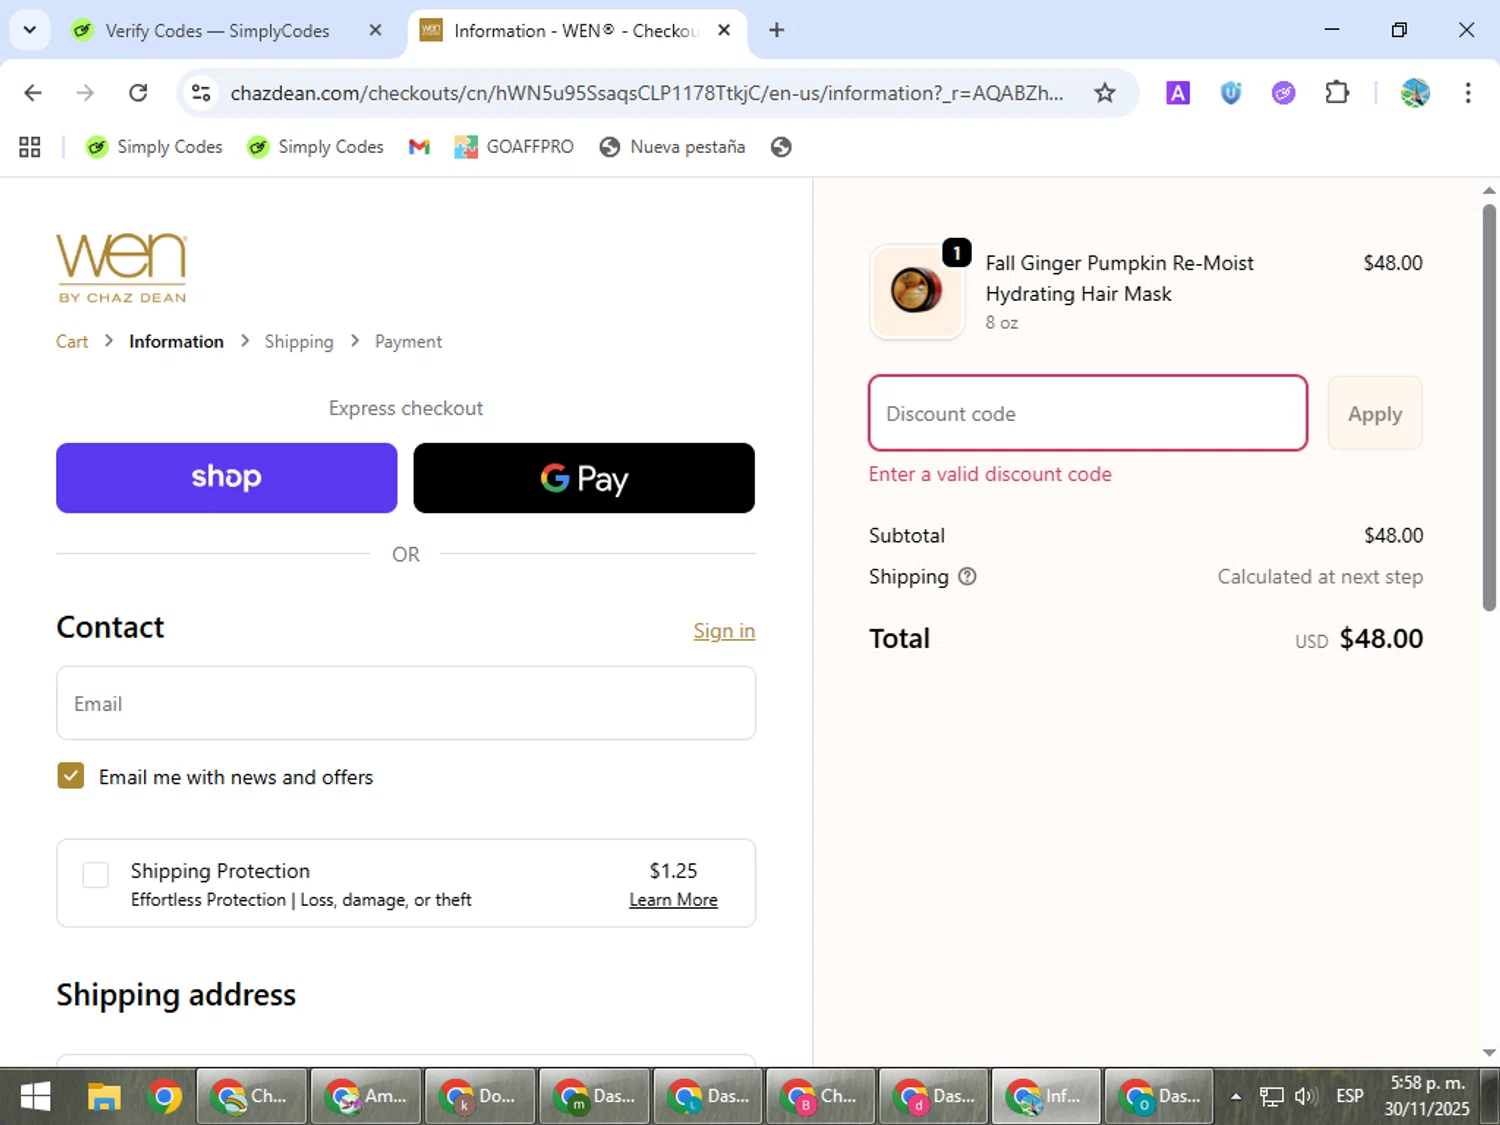This screenshot has width=1500, height=1125.
Task: Open the unlabeled globe bookmark
Action: [781, 147]
